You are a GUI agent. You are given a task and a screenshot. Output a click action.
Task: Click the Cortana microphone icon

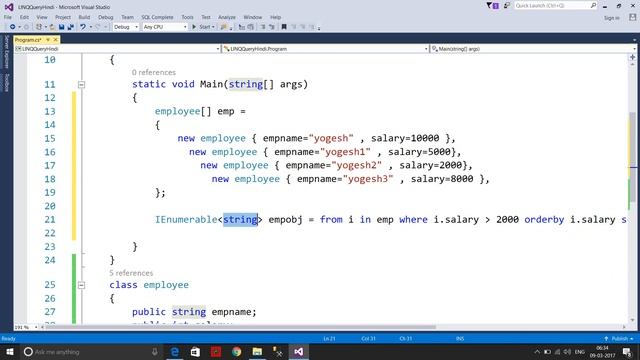pyautogui.click(x=155, y=351)
